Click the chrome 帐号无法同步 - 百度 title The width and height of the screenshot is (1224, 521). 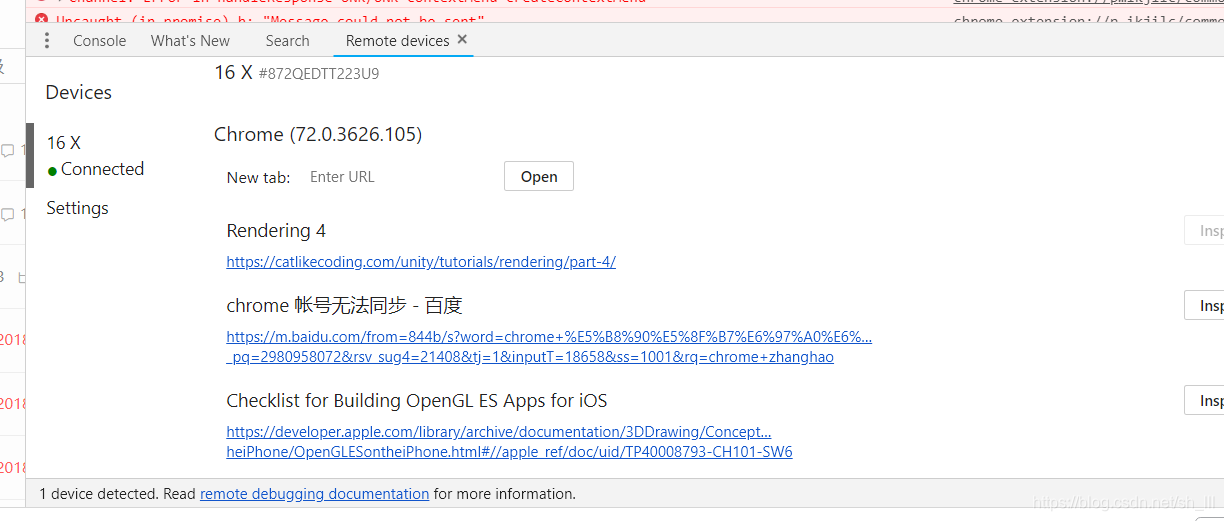coord(344,305)
